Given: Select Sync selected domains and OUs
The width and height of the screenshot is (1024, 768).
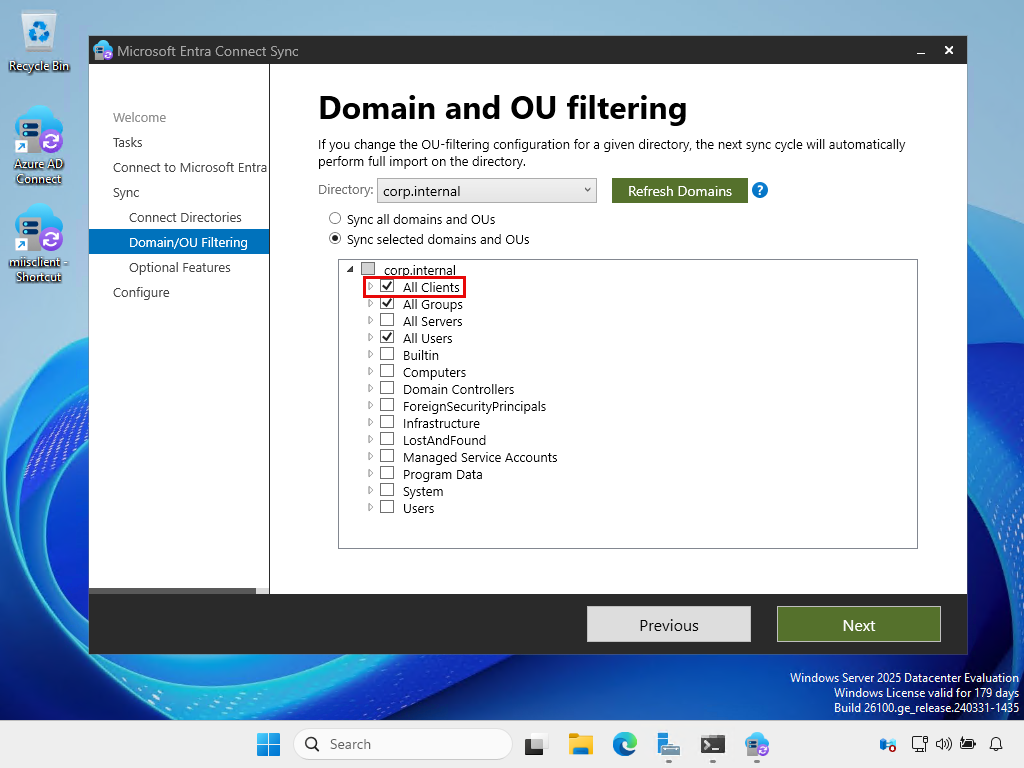Looking at the screenshot, I should coord(335,238).
